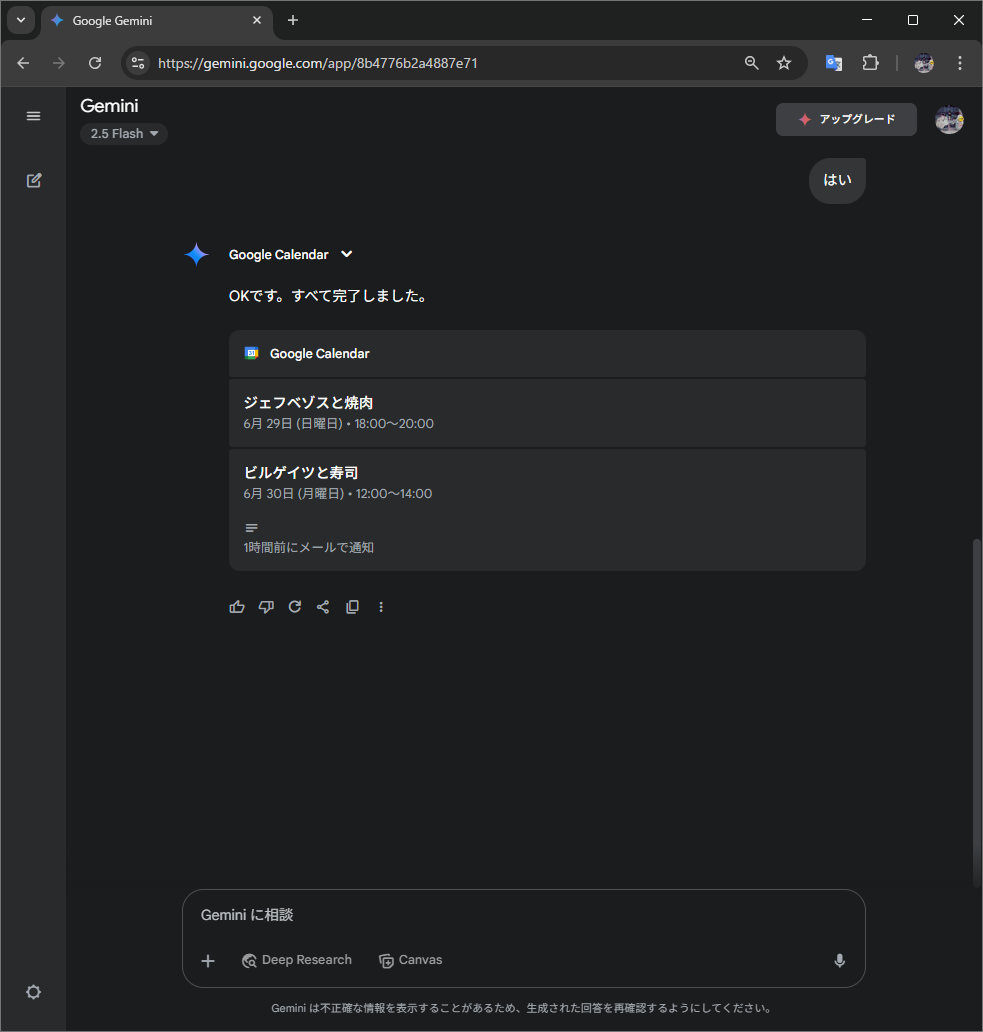
Task: Focus the Gemini に相談 prompt field
Action: click(x=523, y=915)
